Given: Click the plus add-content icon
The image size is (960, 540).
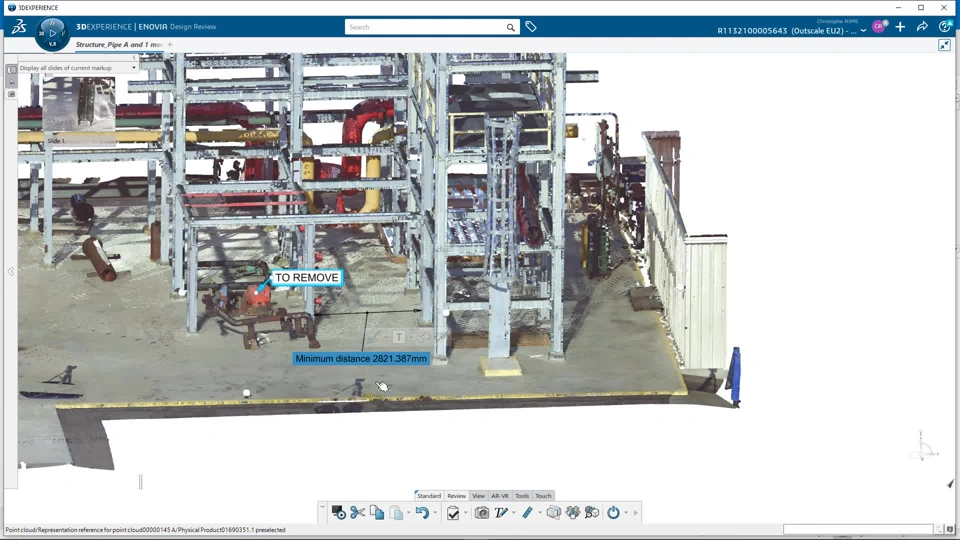Looking at the screenshot, I should coord(900,27).
